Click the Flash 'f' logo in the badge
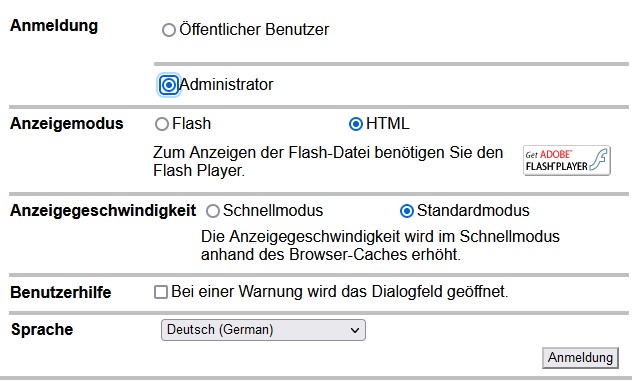 click(x=599, y=160)
